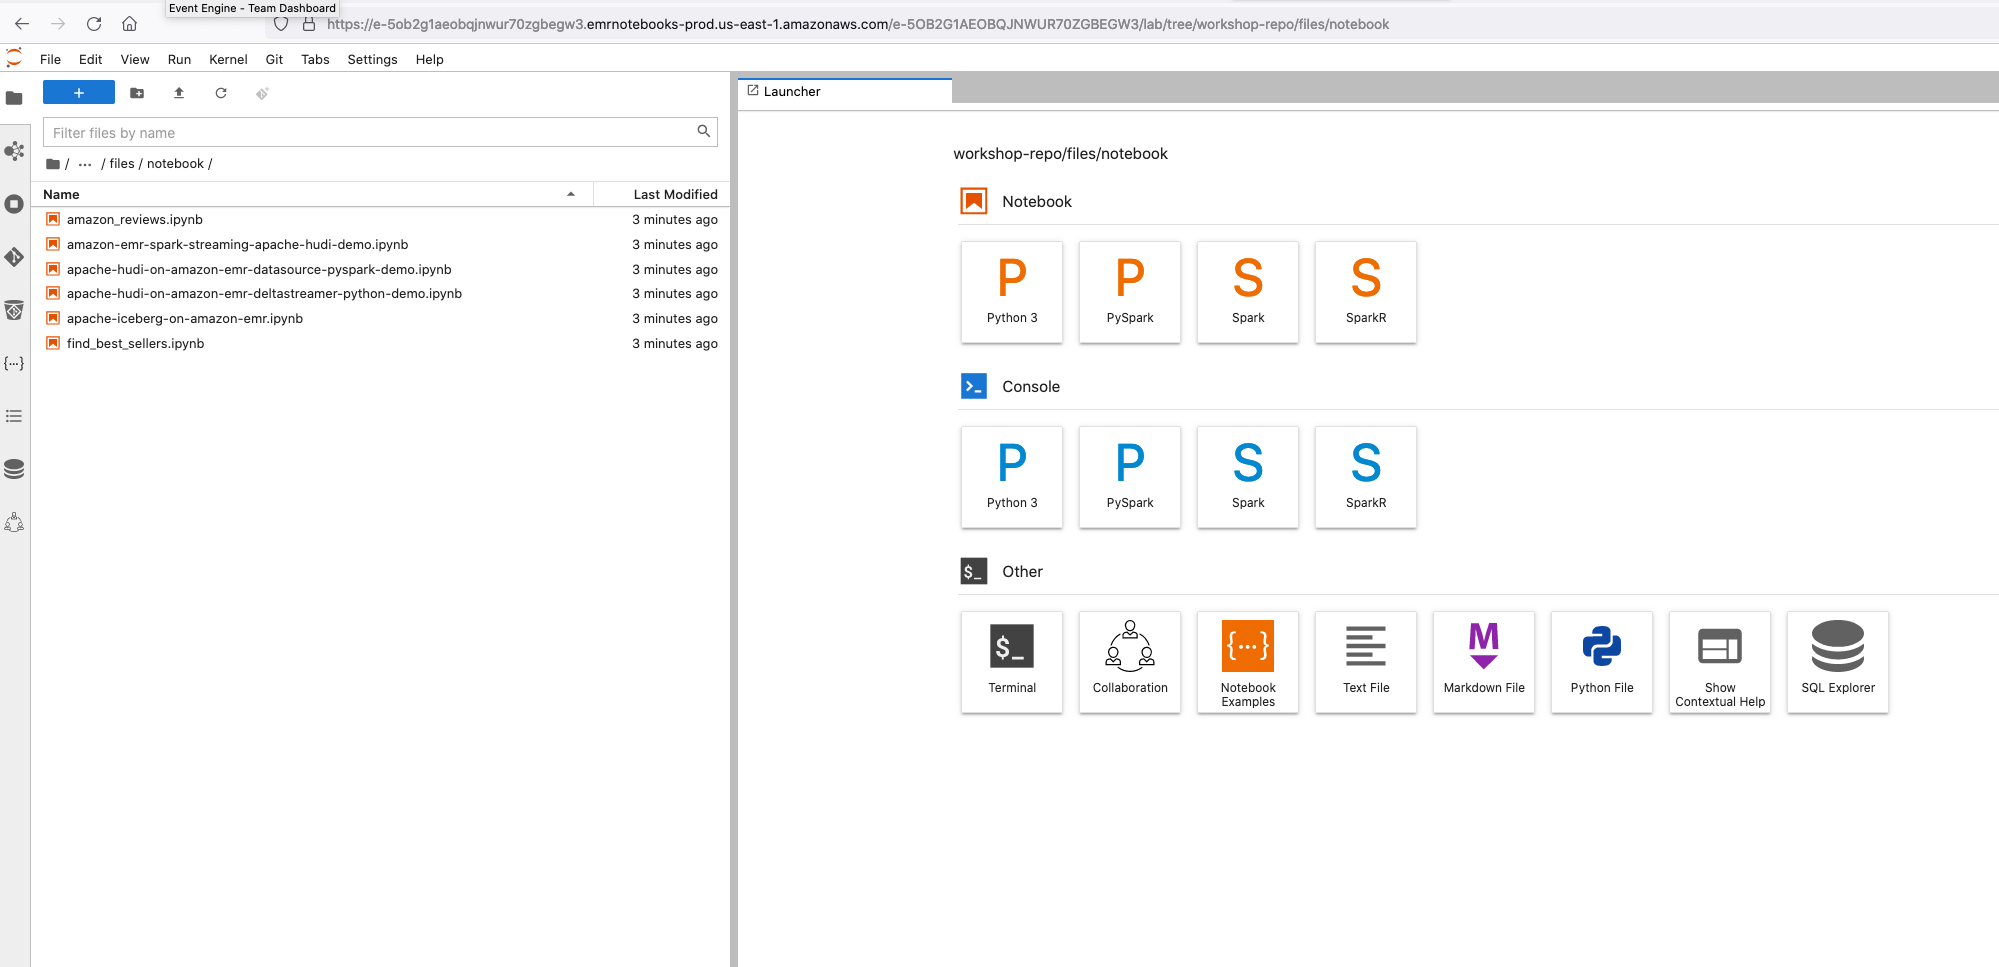The width and height of the screenshot is (1999, 967).
Task: Open the Table of Contents sidebar
Action: pos(14,416)
